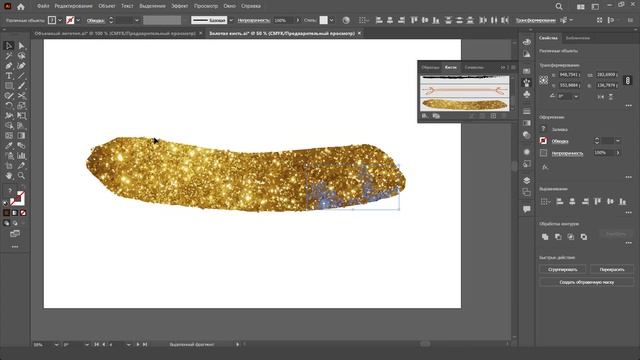Viewport: 640px width, 360px height.
Task: Switch to the Библиотеки tab
Action: [578, 38]
